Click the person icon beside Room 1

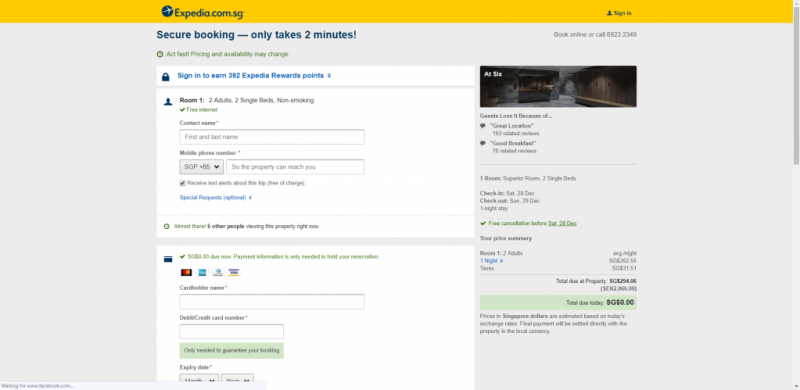pyautogui.click(x=168, y=102)
